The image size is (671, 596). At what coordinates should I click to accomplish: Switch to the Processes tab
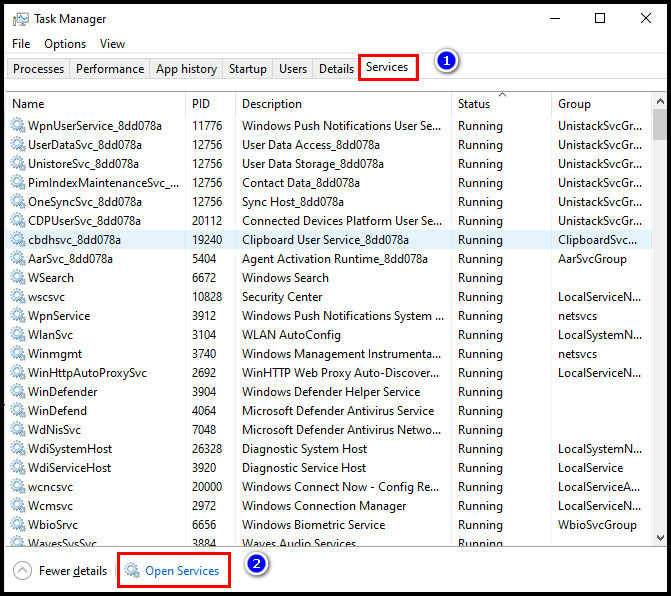[x=38, y=69]
